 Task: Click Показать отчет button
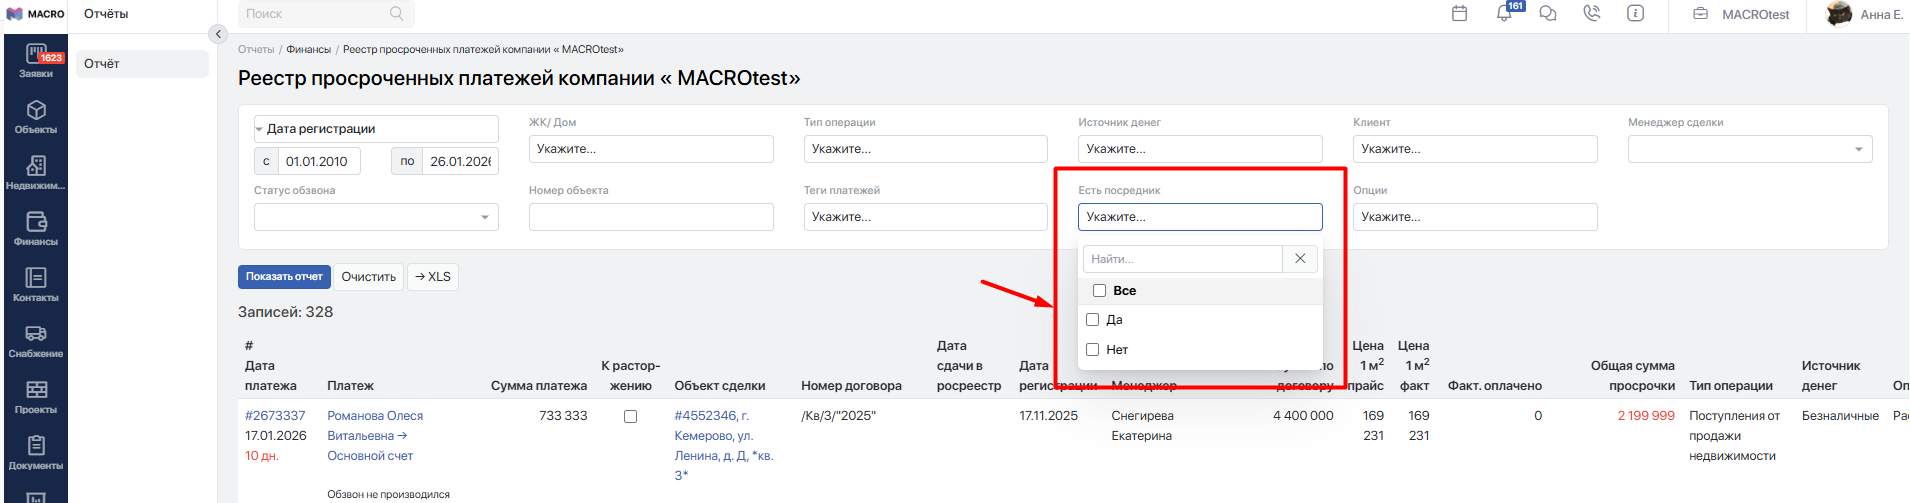tap(284, 277)
